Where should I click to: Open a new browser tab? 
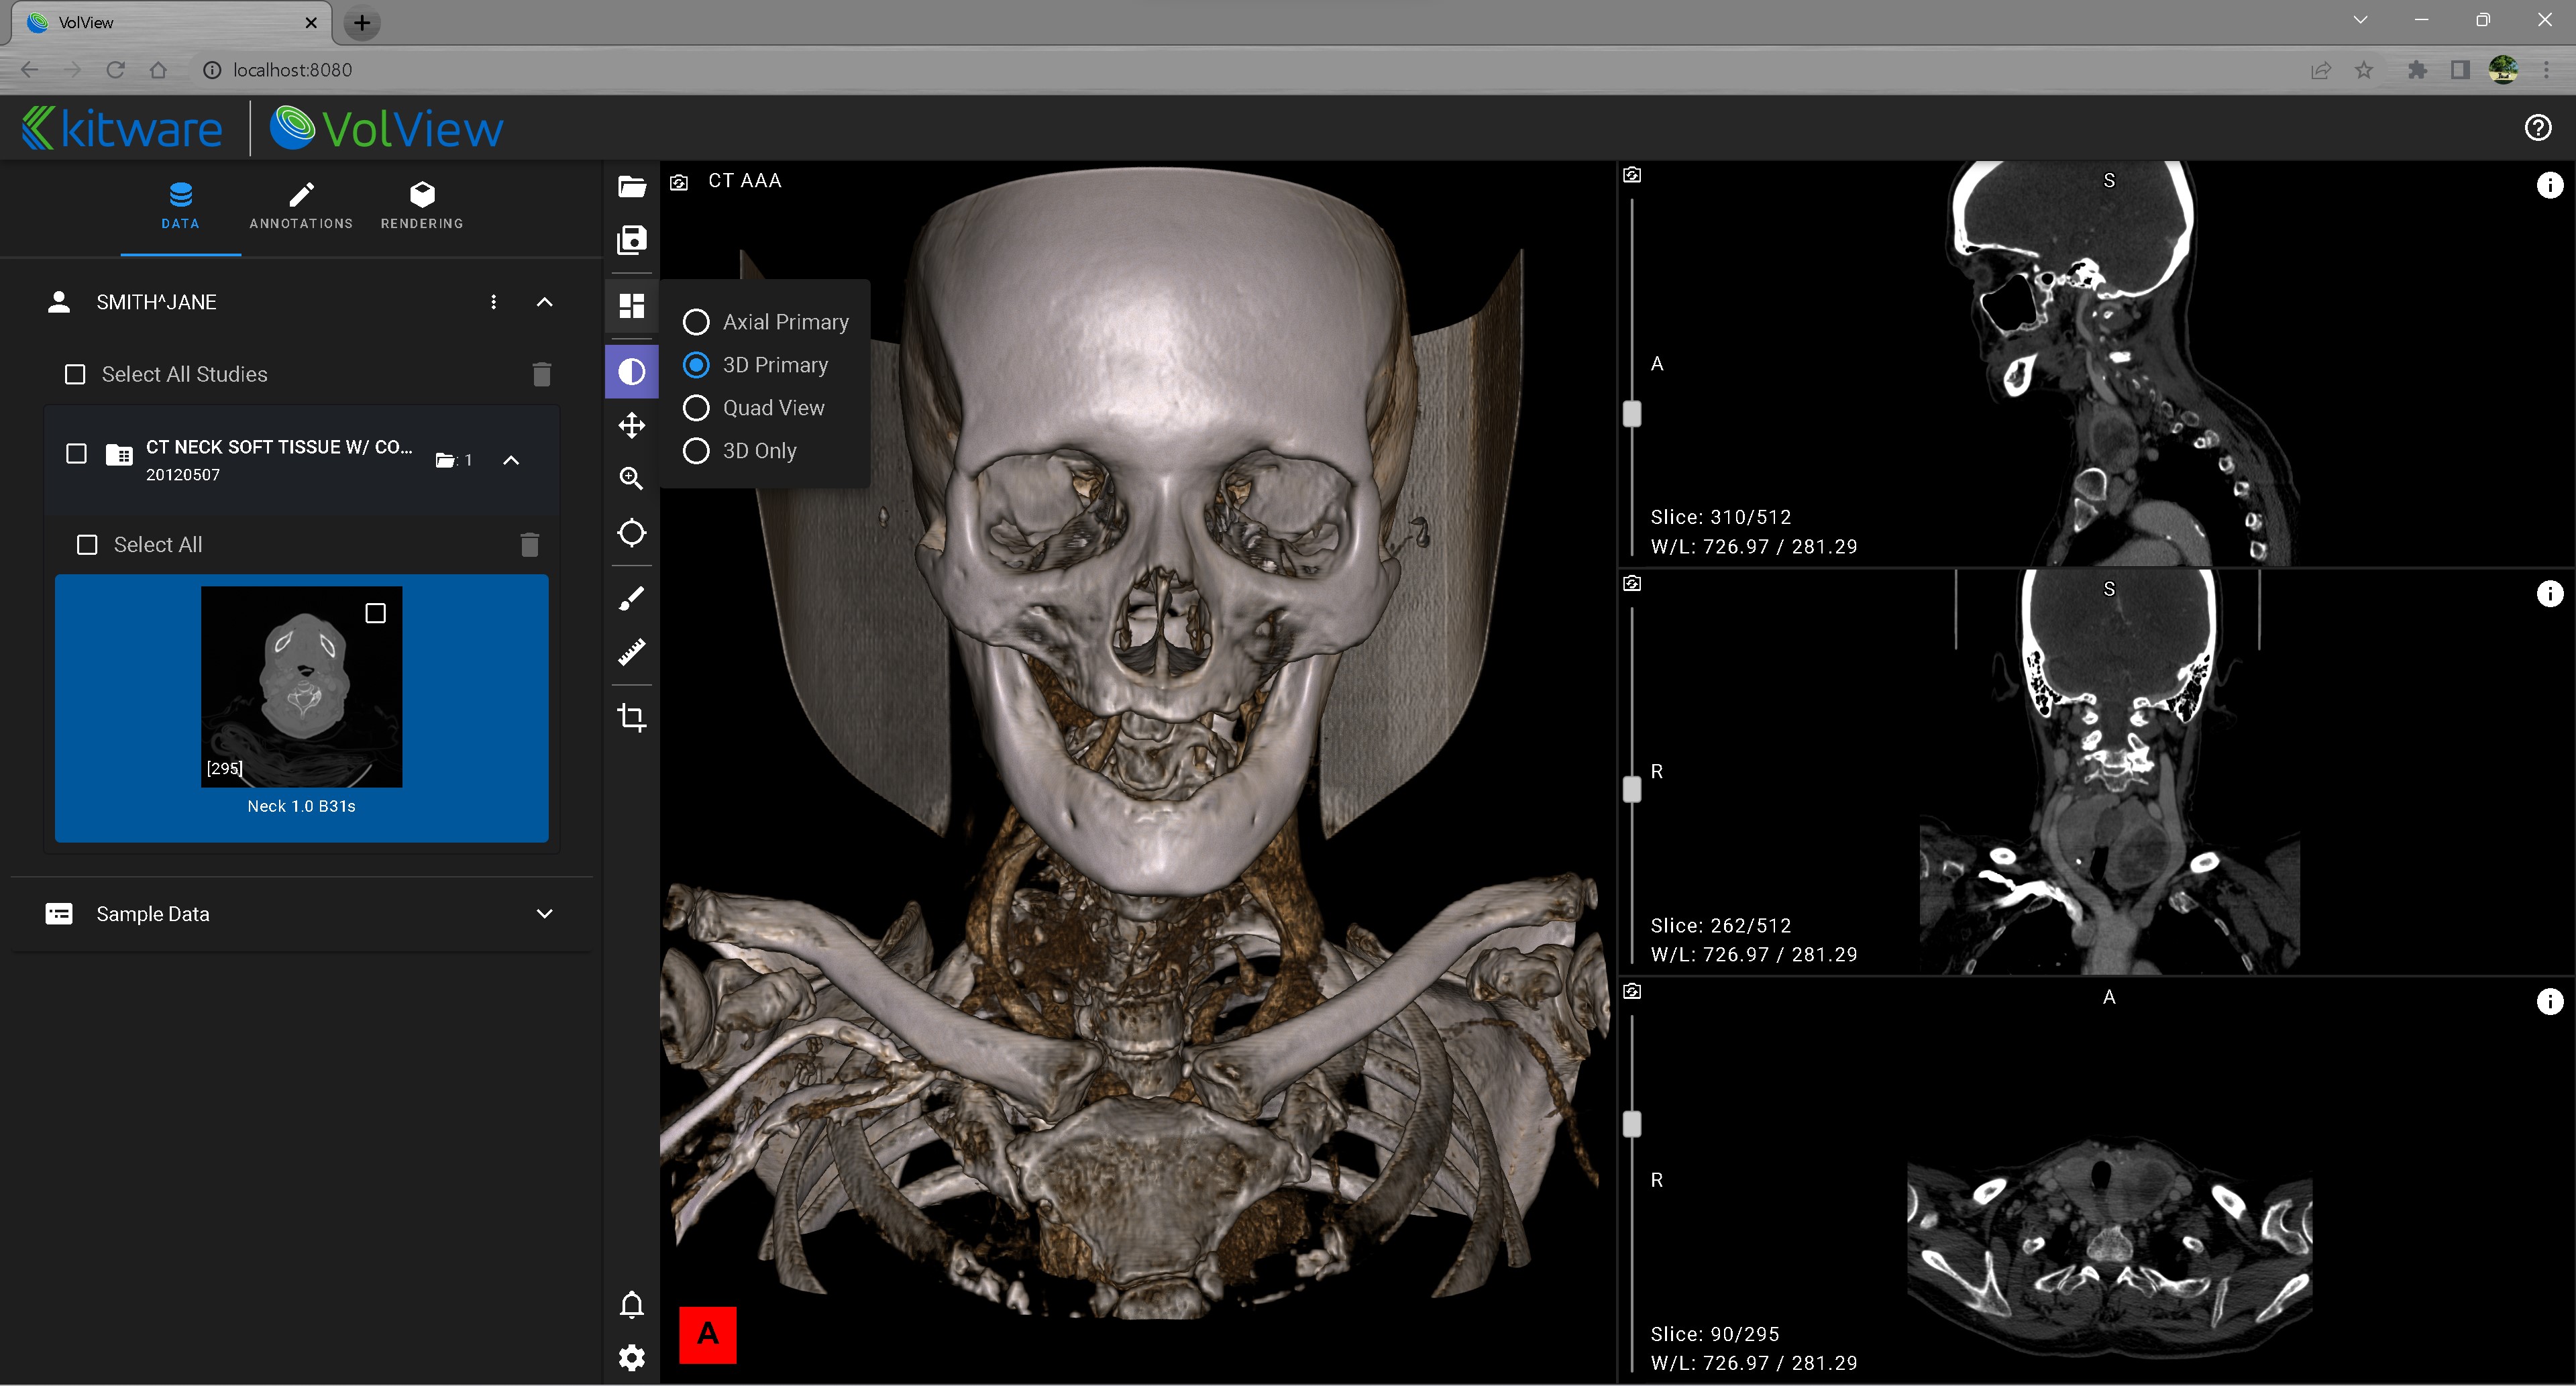pyautogui.click(x=362, y=23)
